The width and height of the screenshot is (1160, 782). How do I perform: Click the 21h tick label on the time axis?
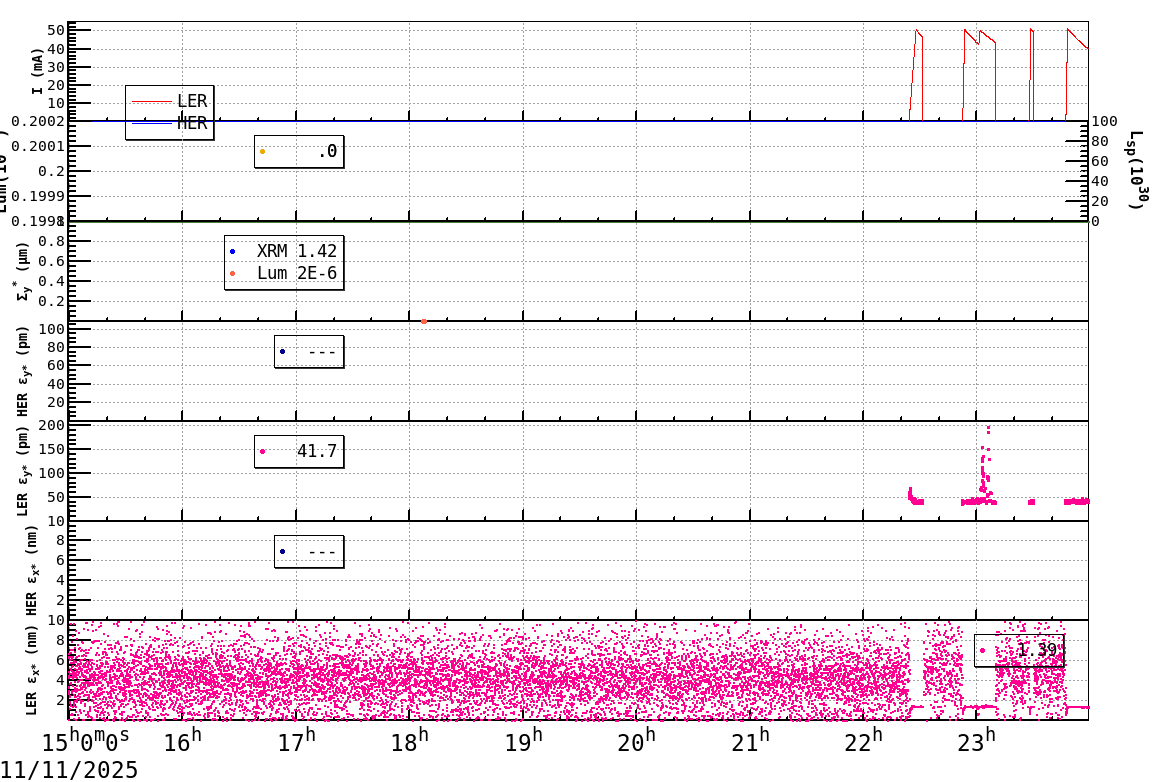pyautogui.click(x=751, y=741)
